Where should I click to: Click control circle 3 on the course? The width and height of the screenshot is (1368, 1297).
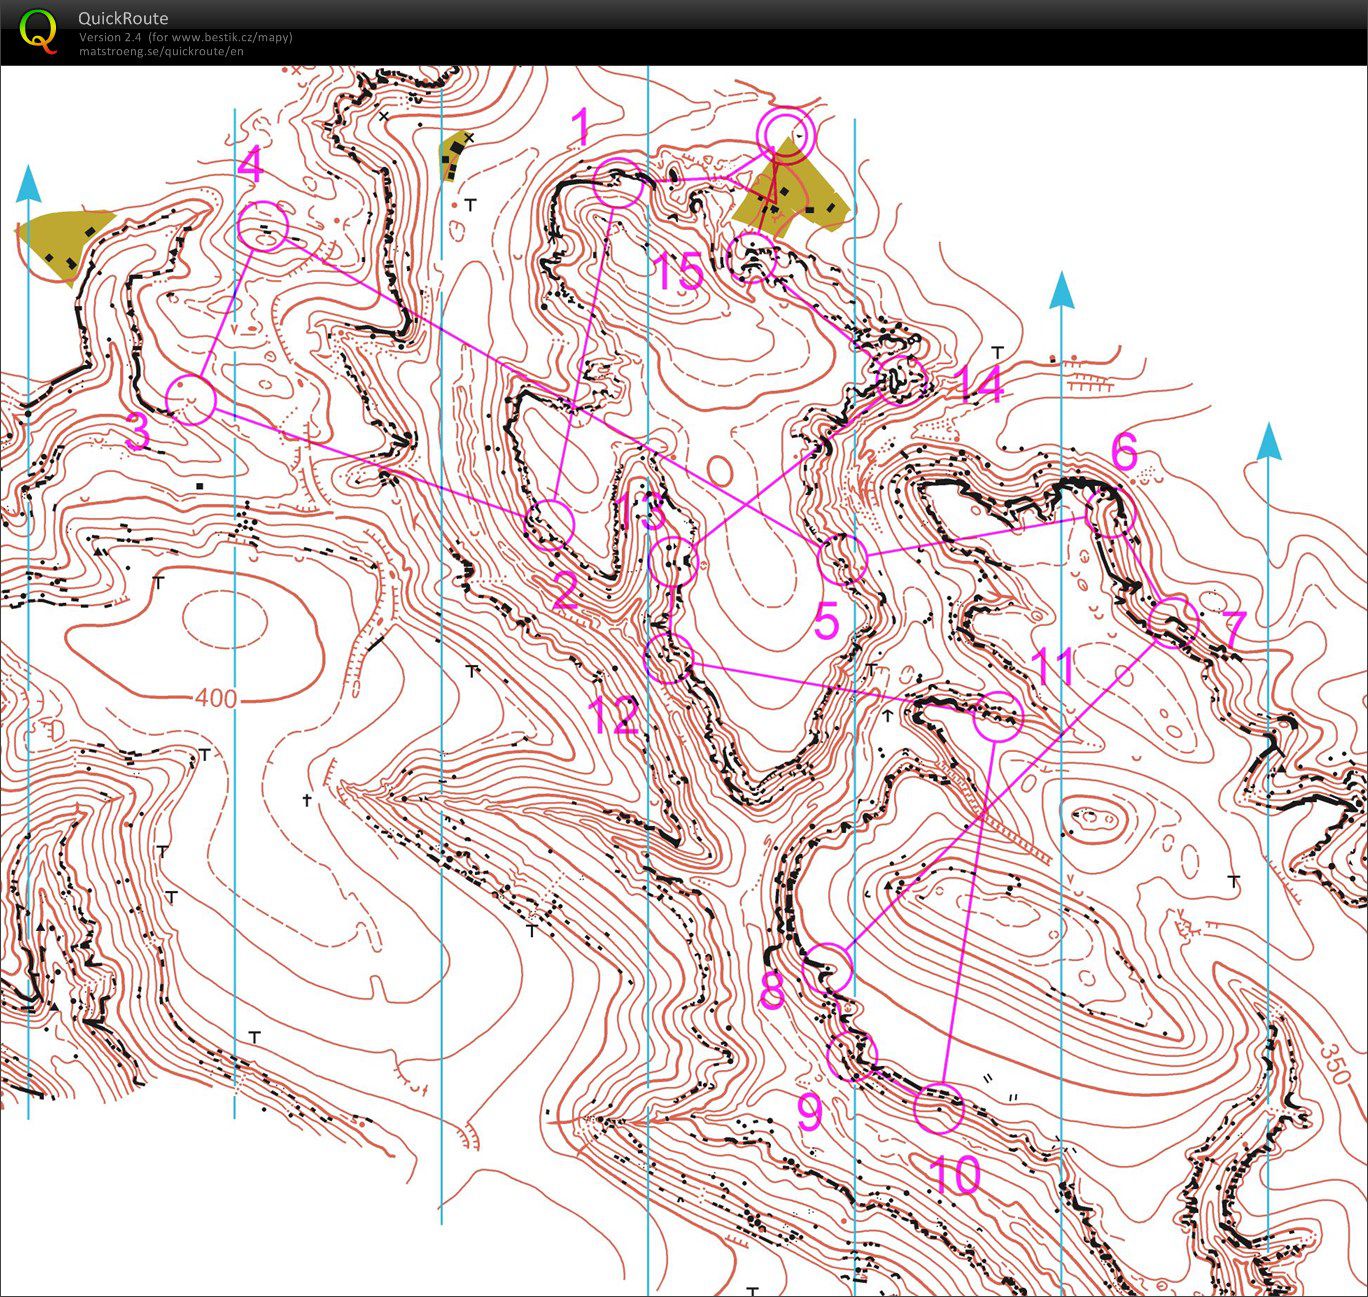tap(190, 399)
